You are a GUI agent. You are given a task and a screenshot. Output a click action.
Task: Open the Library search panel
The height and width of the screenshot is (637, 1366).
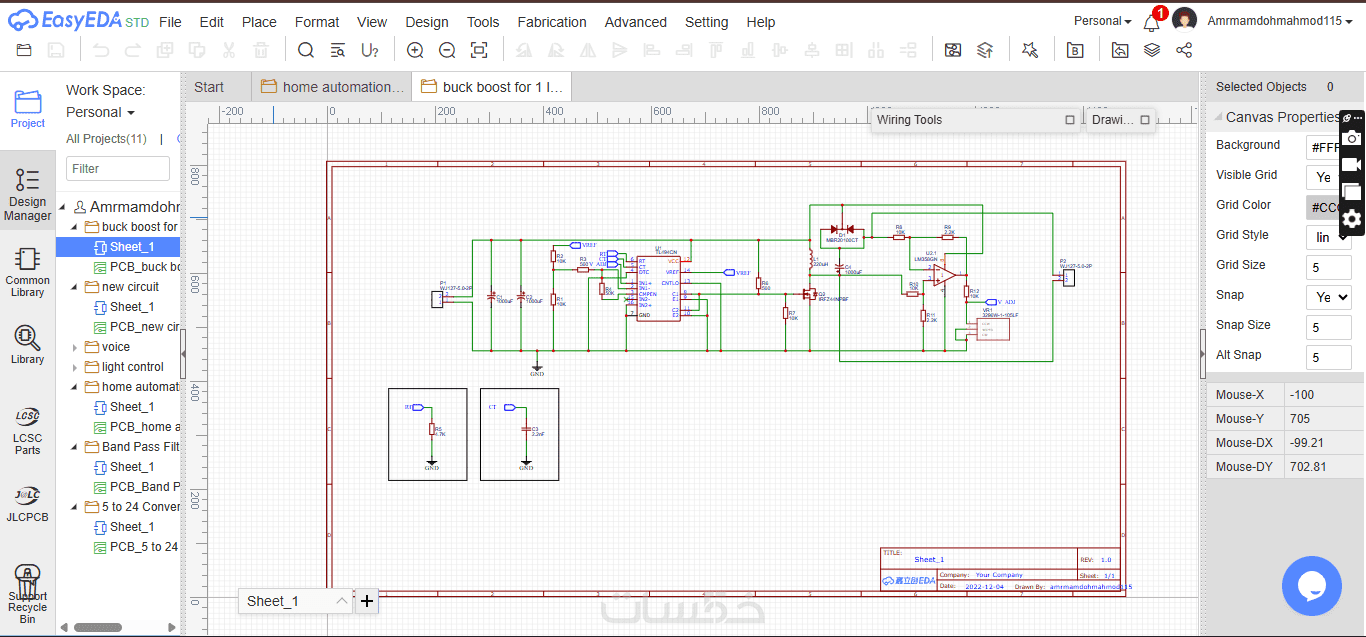point(28,345)
